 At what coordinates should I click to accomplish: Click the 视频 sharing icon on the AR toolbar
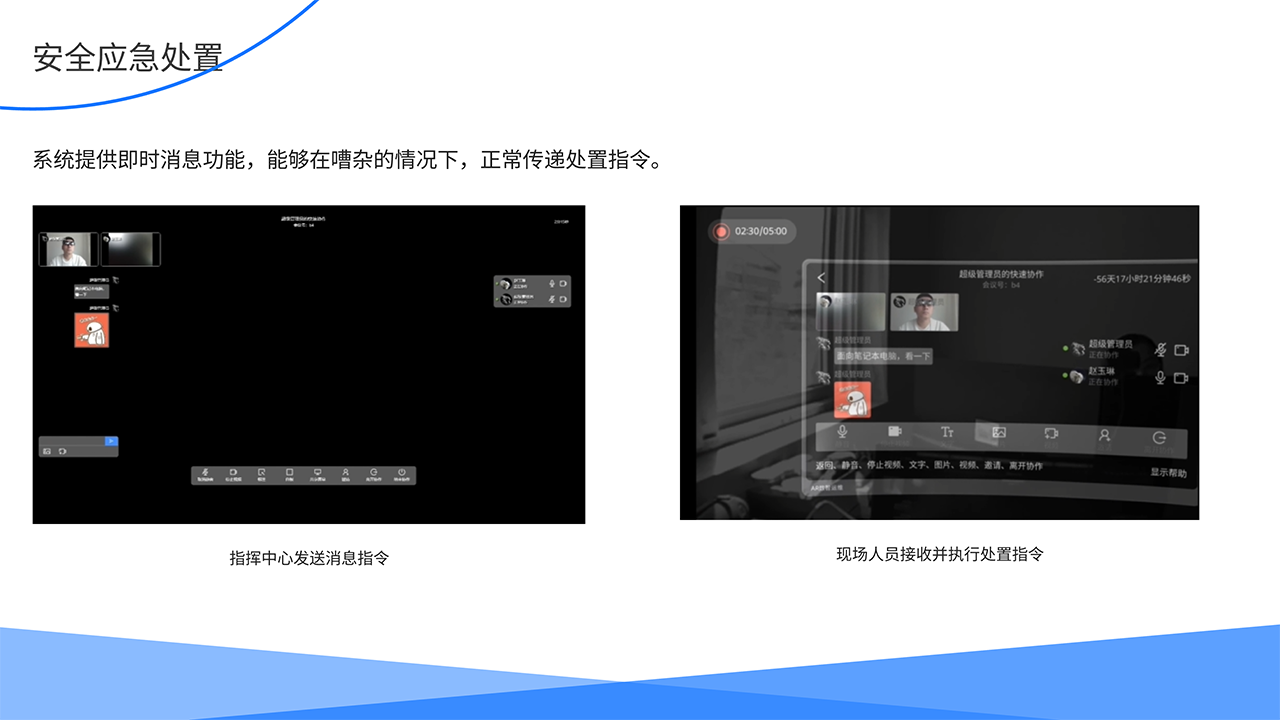click(x=1051, y=434)
